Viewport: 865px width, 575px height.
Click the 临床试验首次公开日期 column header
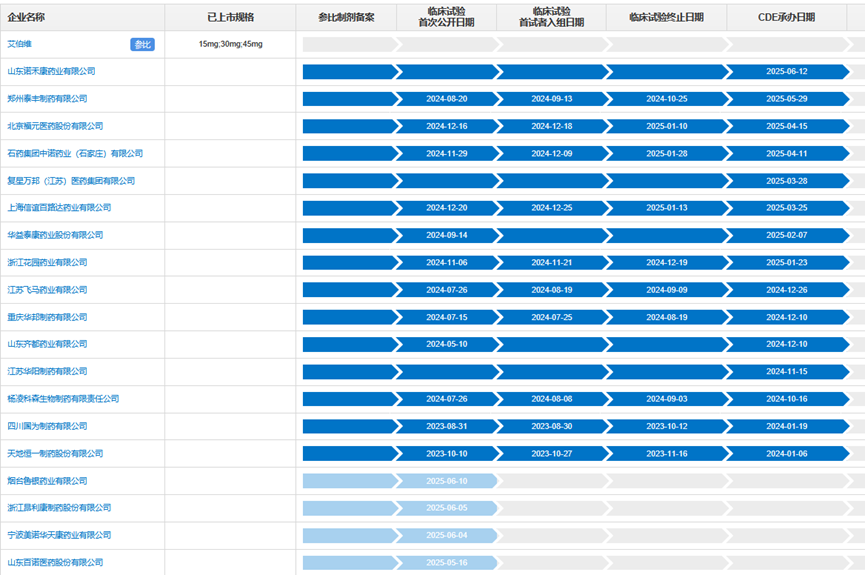[x=446, y=17]
